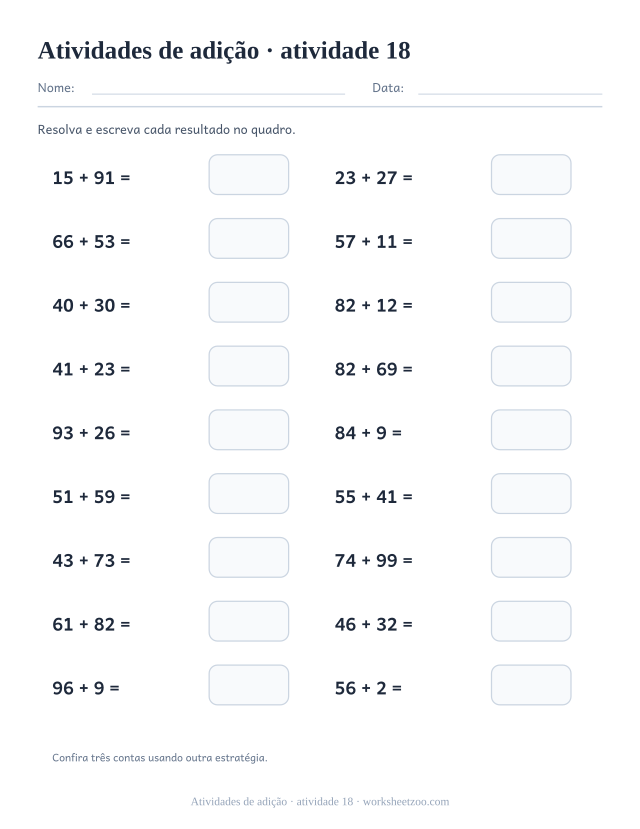Click the answer box for 43 + 73
This screenshot has height=829, width=640.
(248, 557)
